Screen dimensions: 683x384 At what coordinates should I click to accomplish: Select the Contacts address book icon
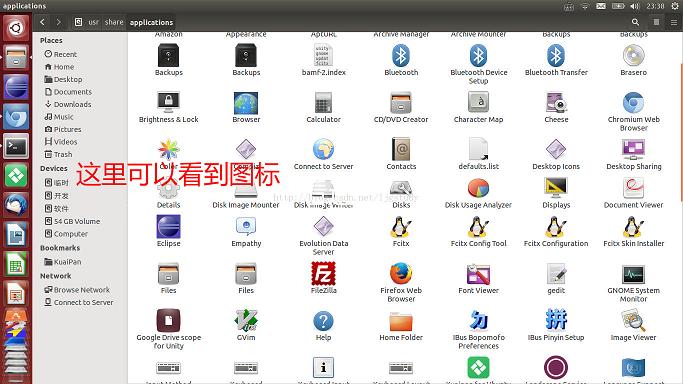[x=401, y=150]
